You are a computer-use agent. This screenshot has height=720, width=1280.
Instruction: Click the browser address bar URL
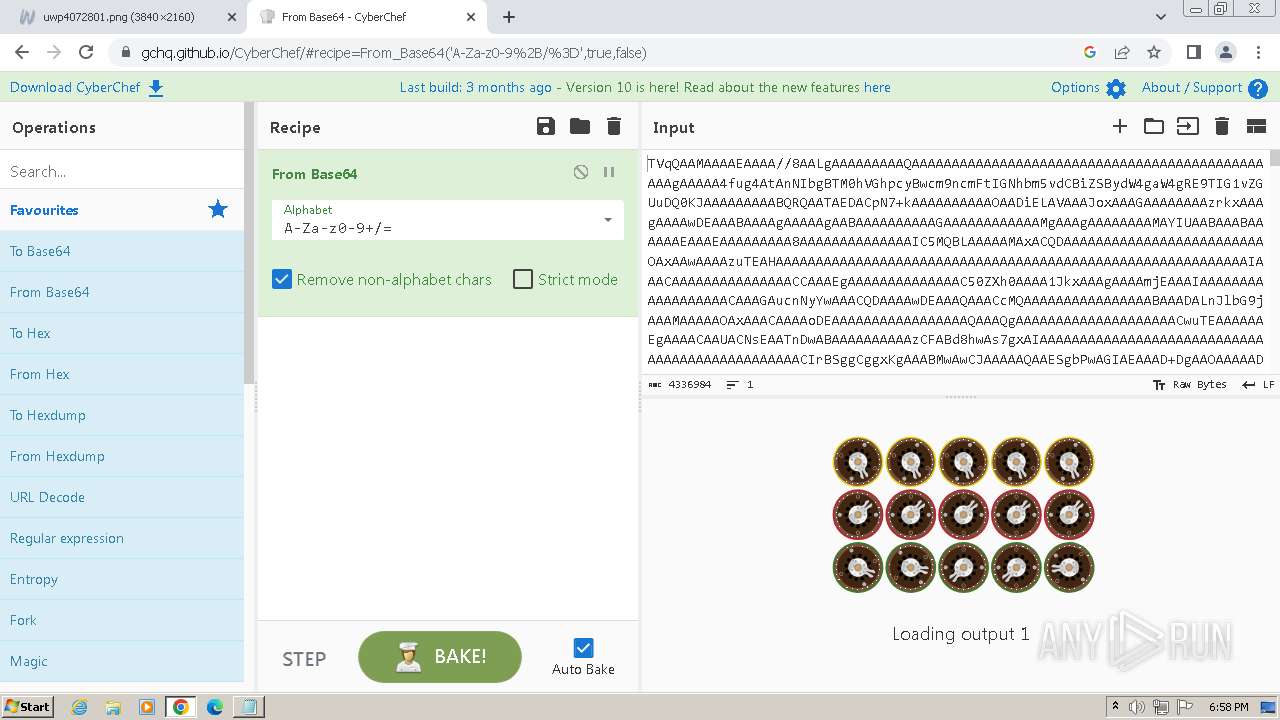click(x=394, y=53)
